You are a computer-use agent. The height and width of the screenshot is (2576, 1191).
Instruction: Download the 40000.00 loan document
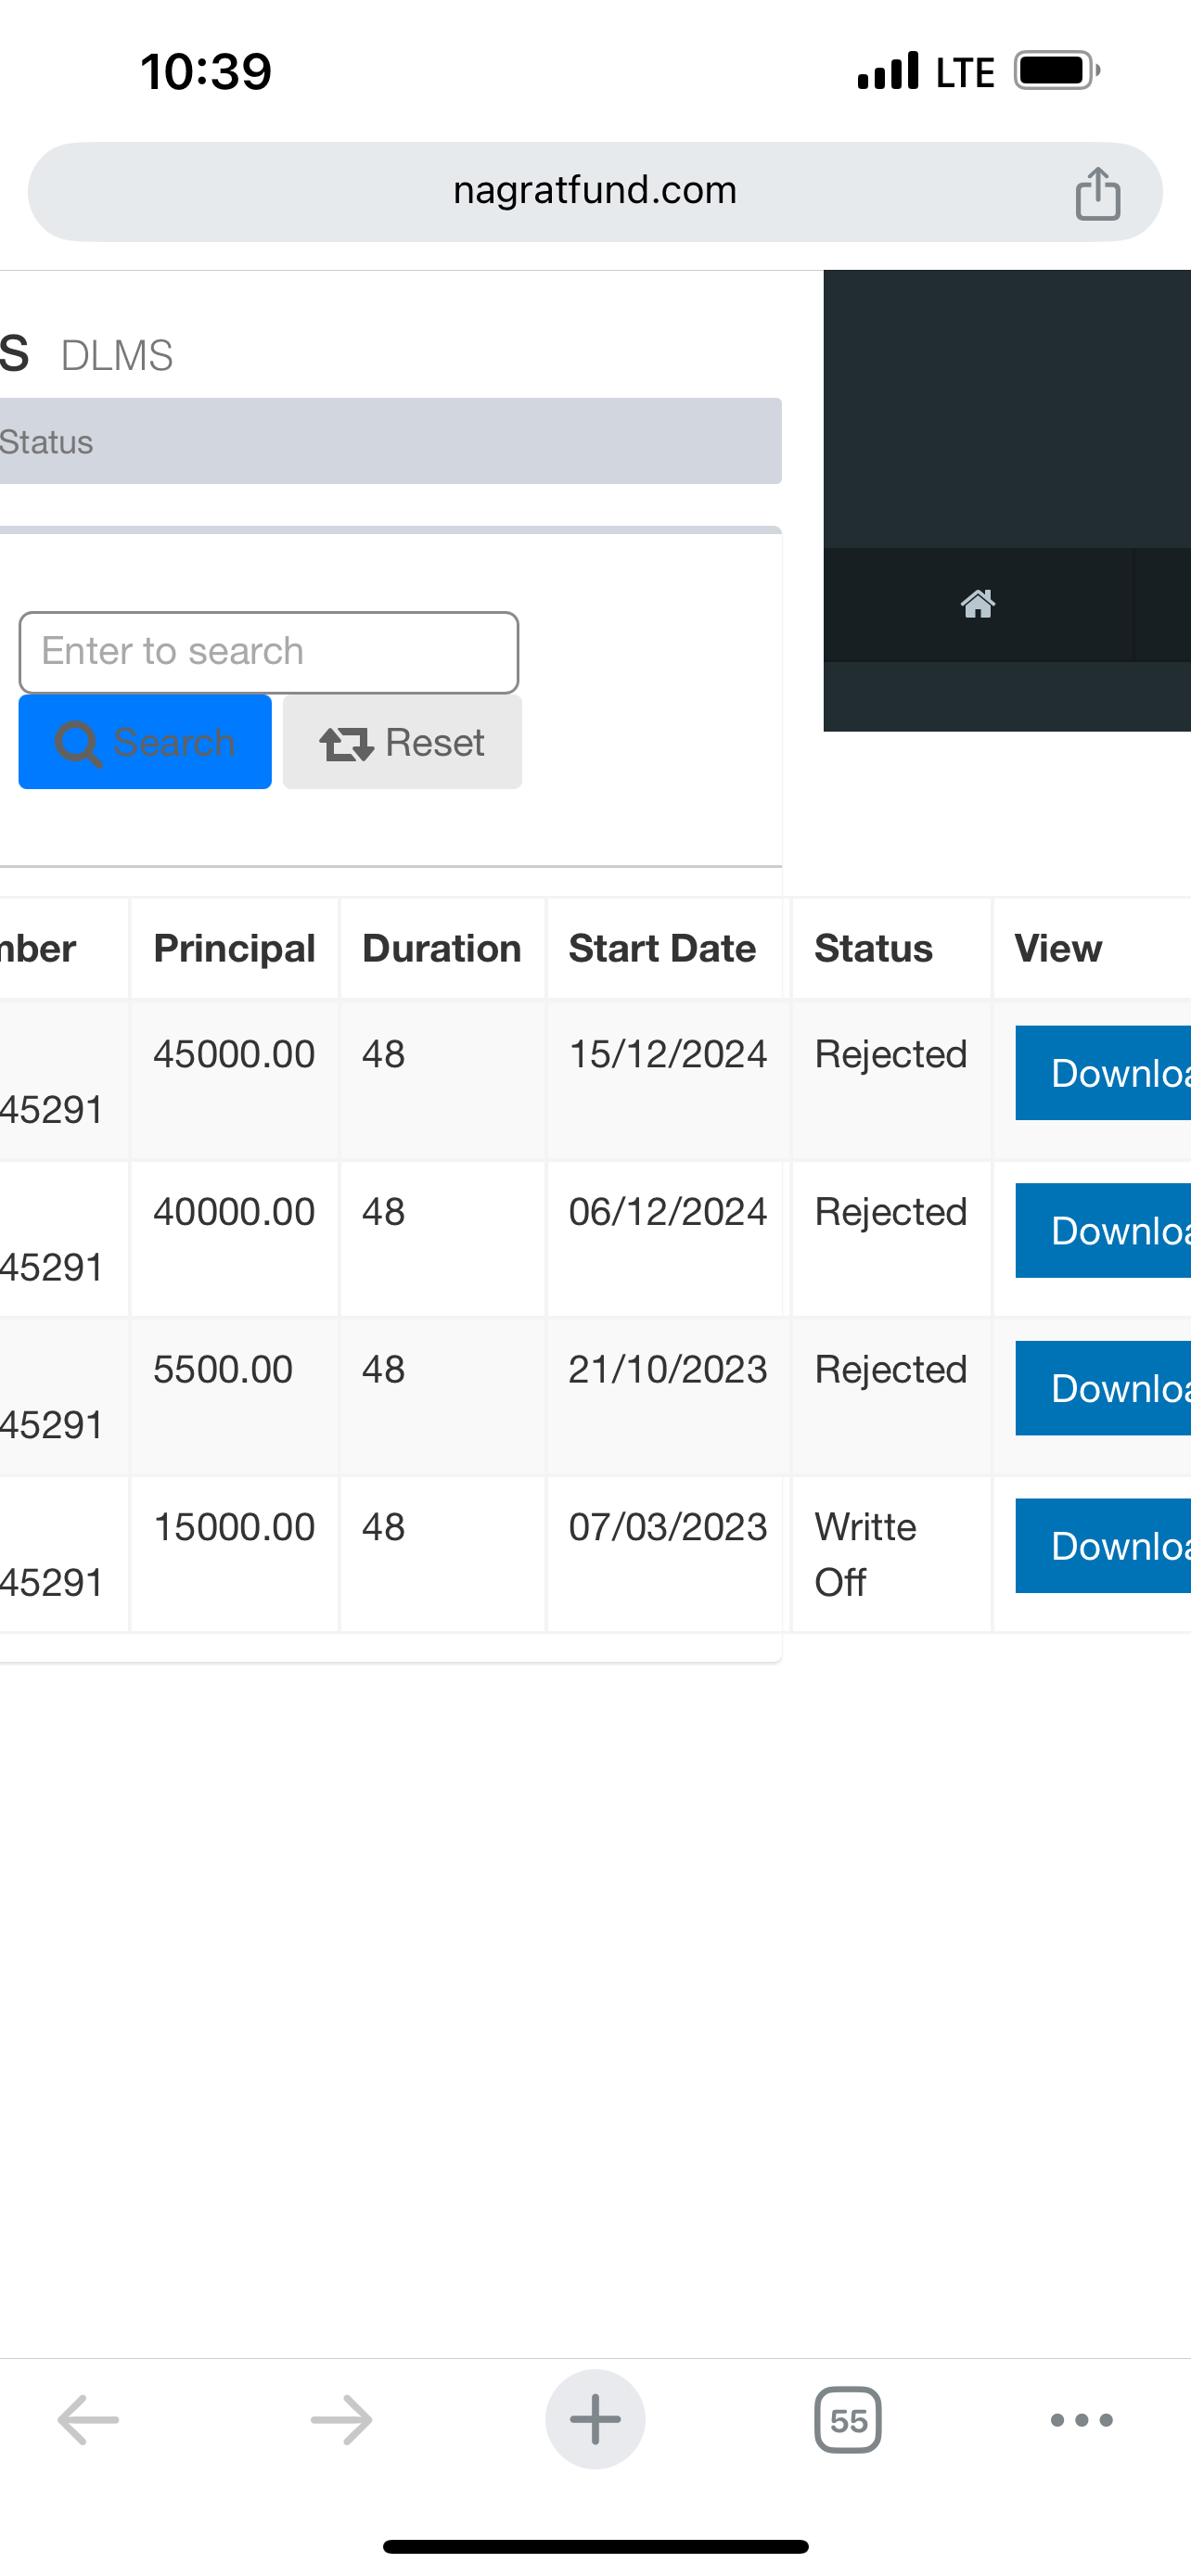(1103, 1231)
